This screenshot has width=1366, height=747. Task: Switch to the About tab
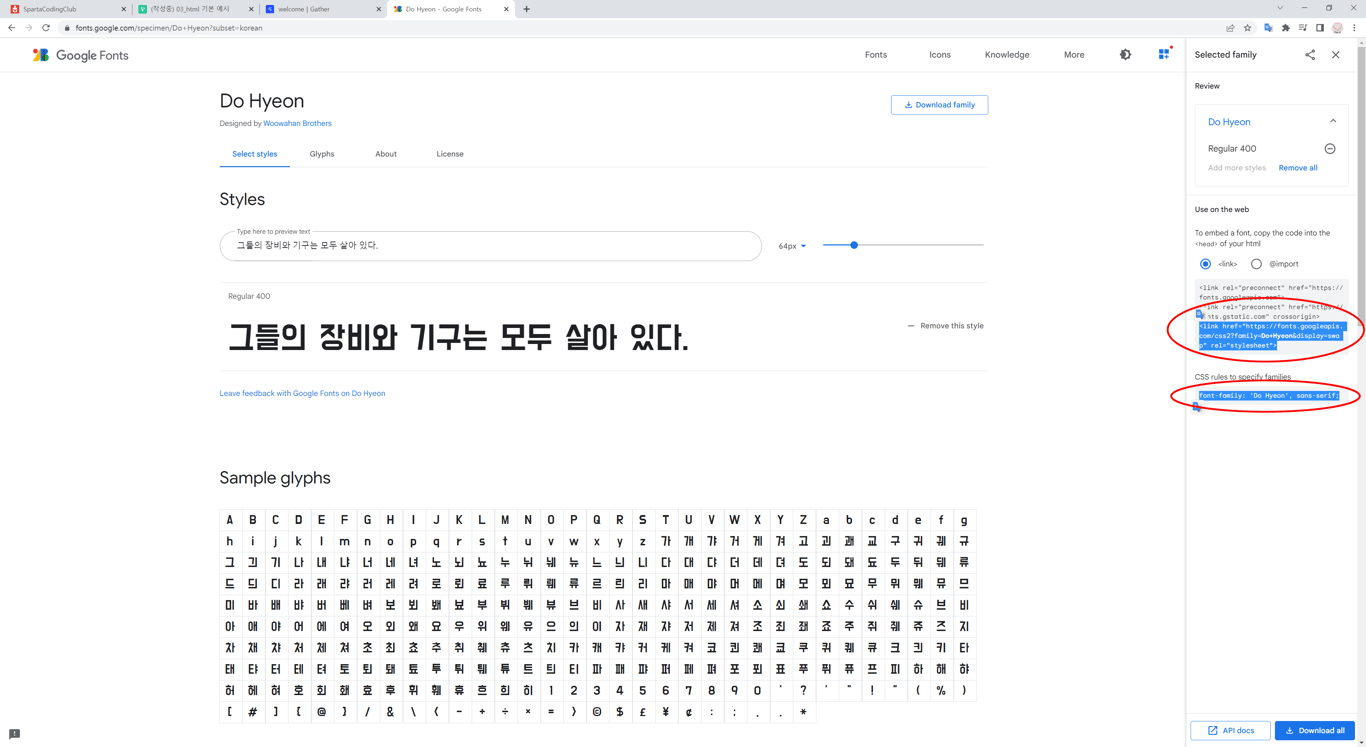click(386, 154)
